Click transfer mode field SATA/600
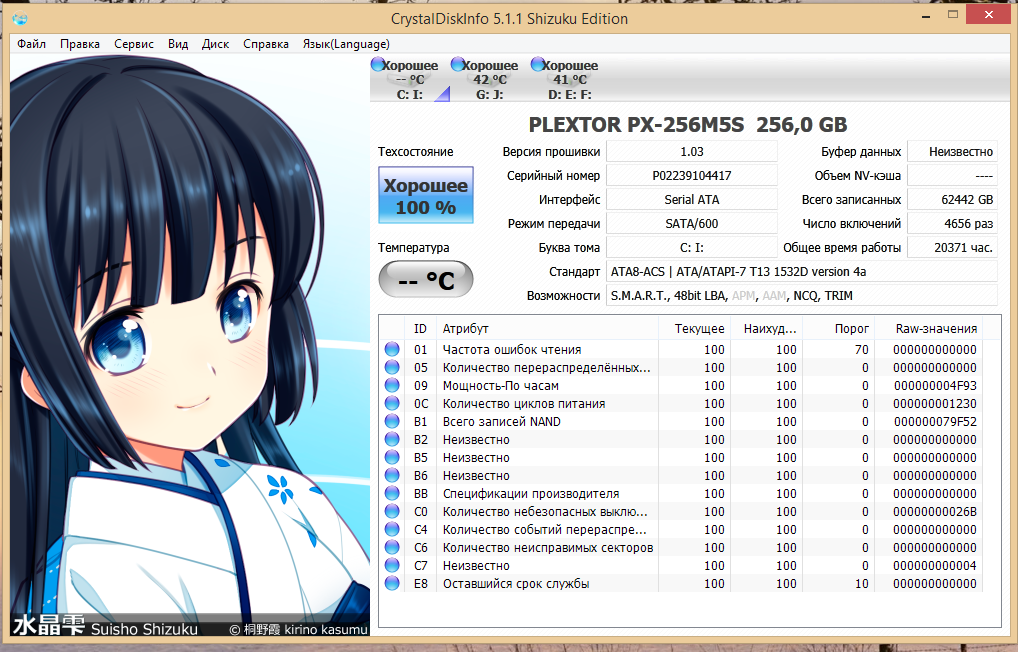1018x652 pixels. (x=691, y=223)
